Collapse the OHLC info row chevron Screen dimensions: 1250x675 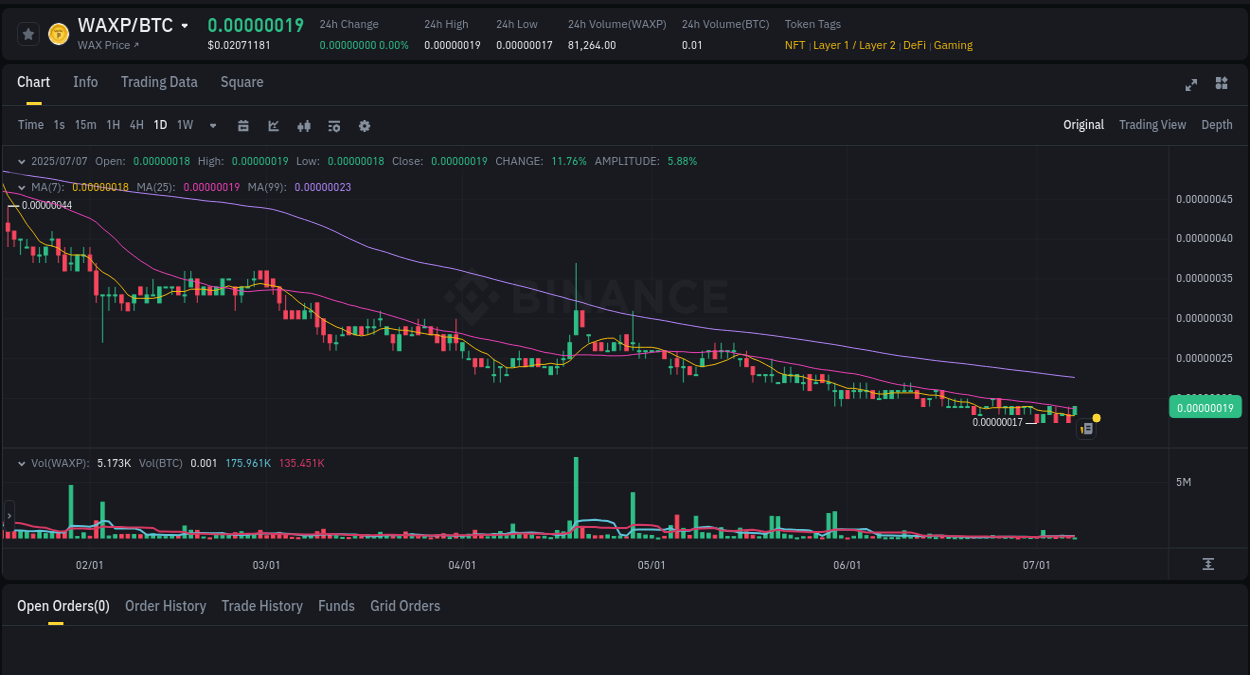[21, 161]
